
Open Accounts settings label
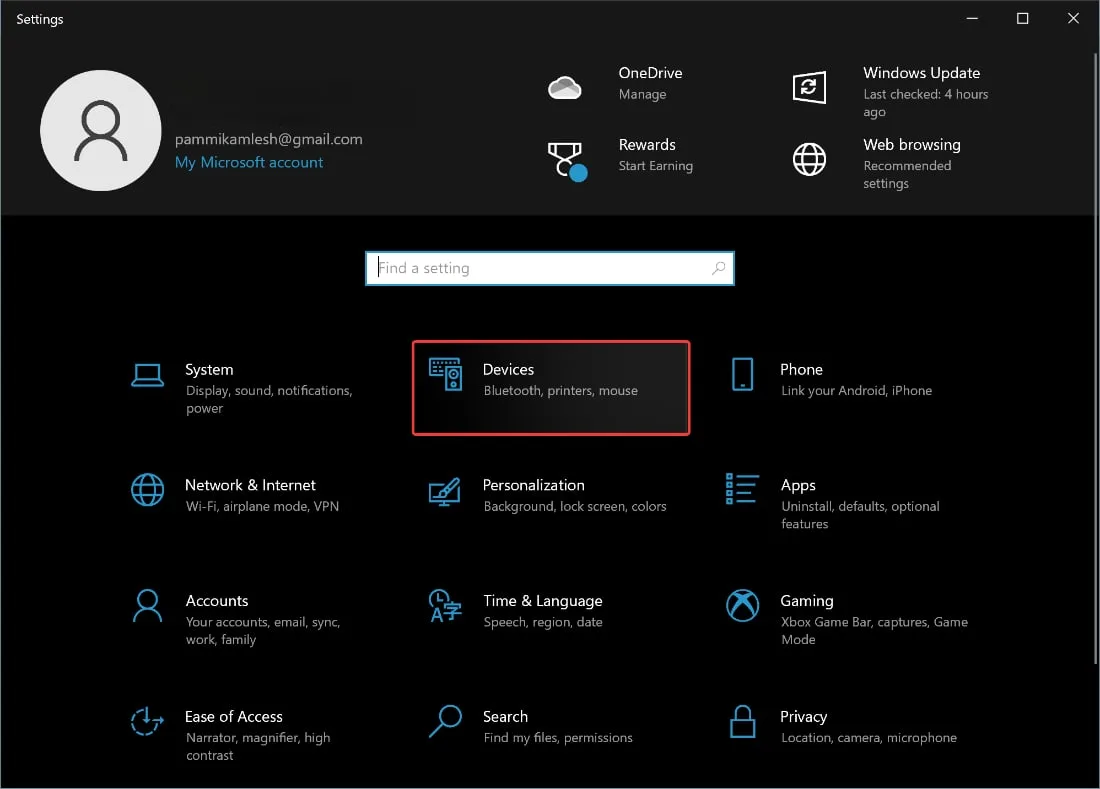click(217, 601)
